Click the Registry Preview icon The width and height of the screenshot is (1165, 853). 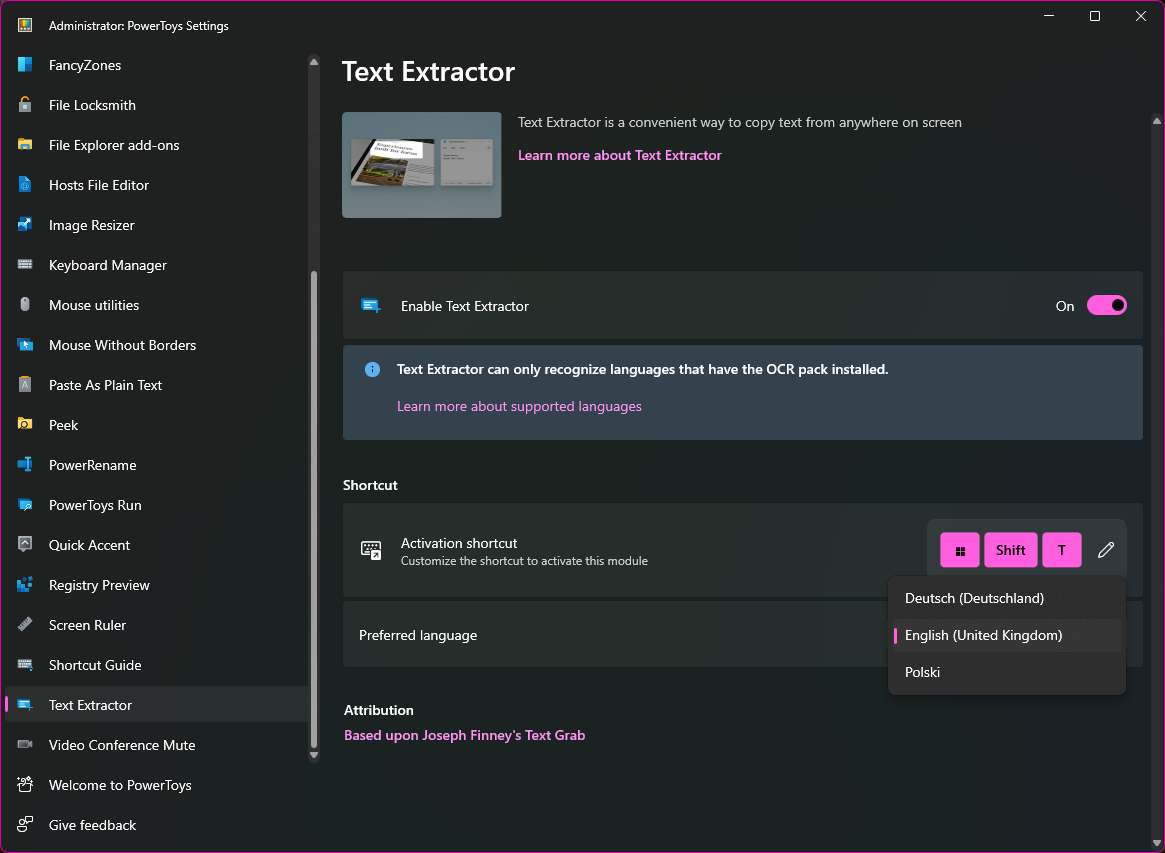(x=25, y=585)
